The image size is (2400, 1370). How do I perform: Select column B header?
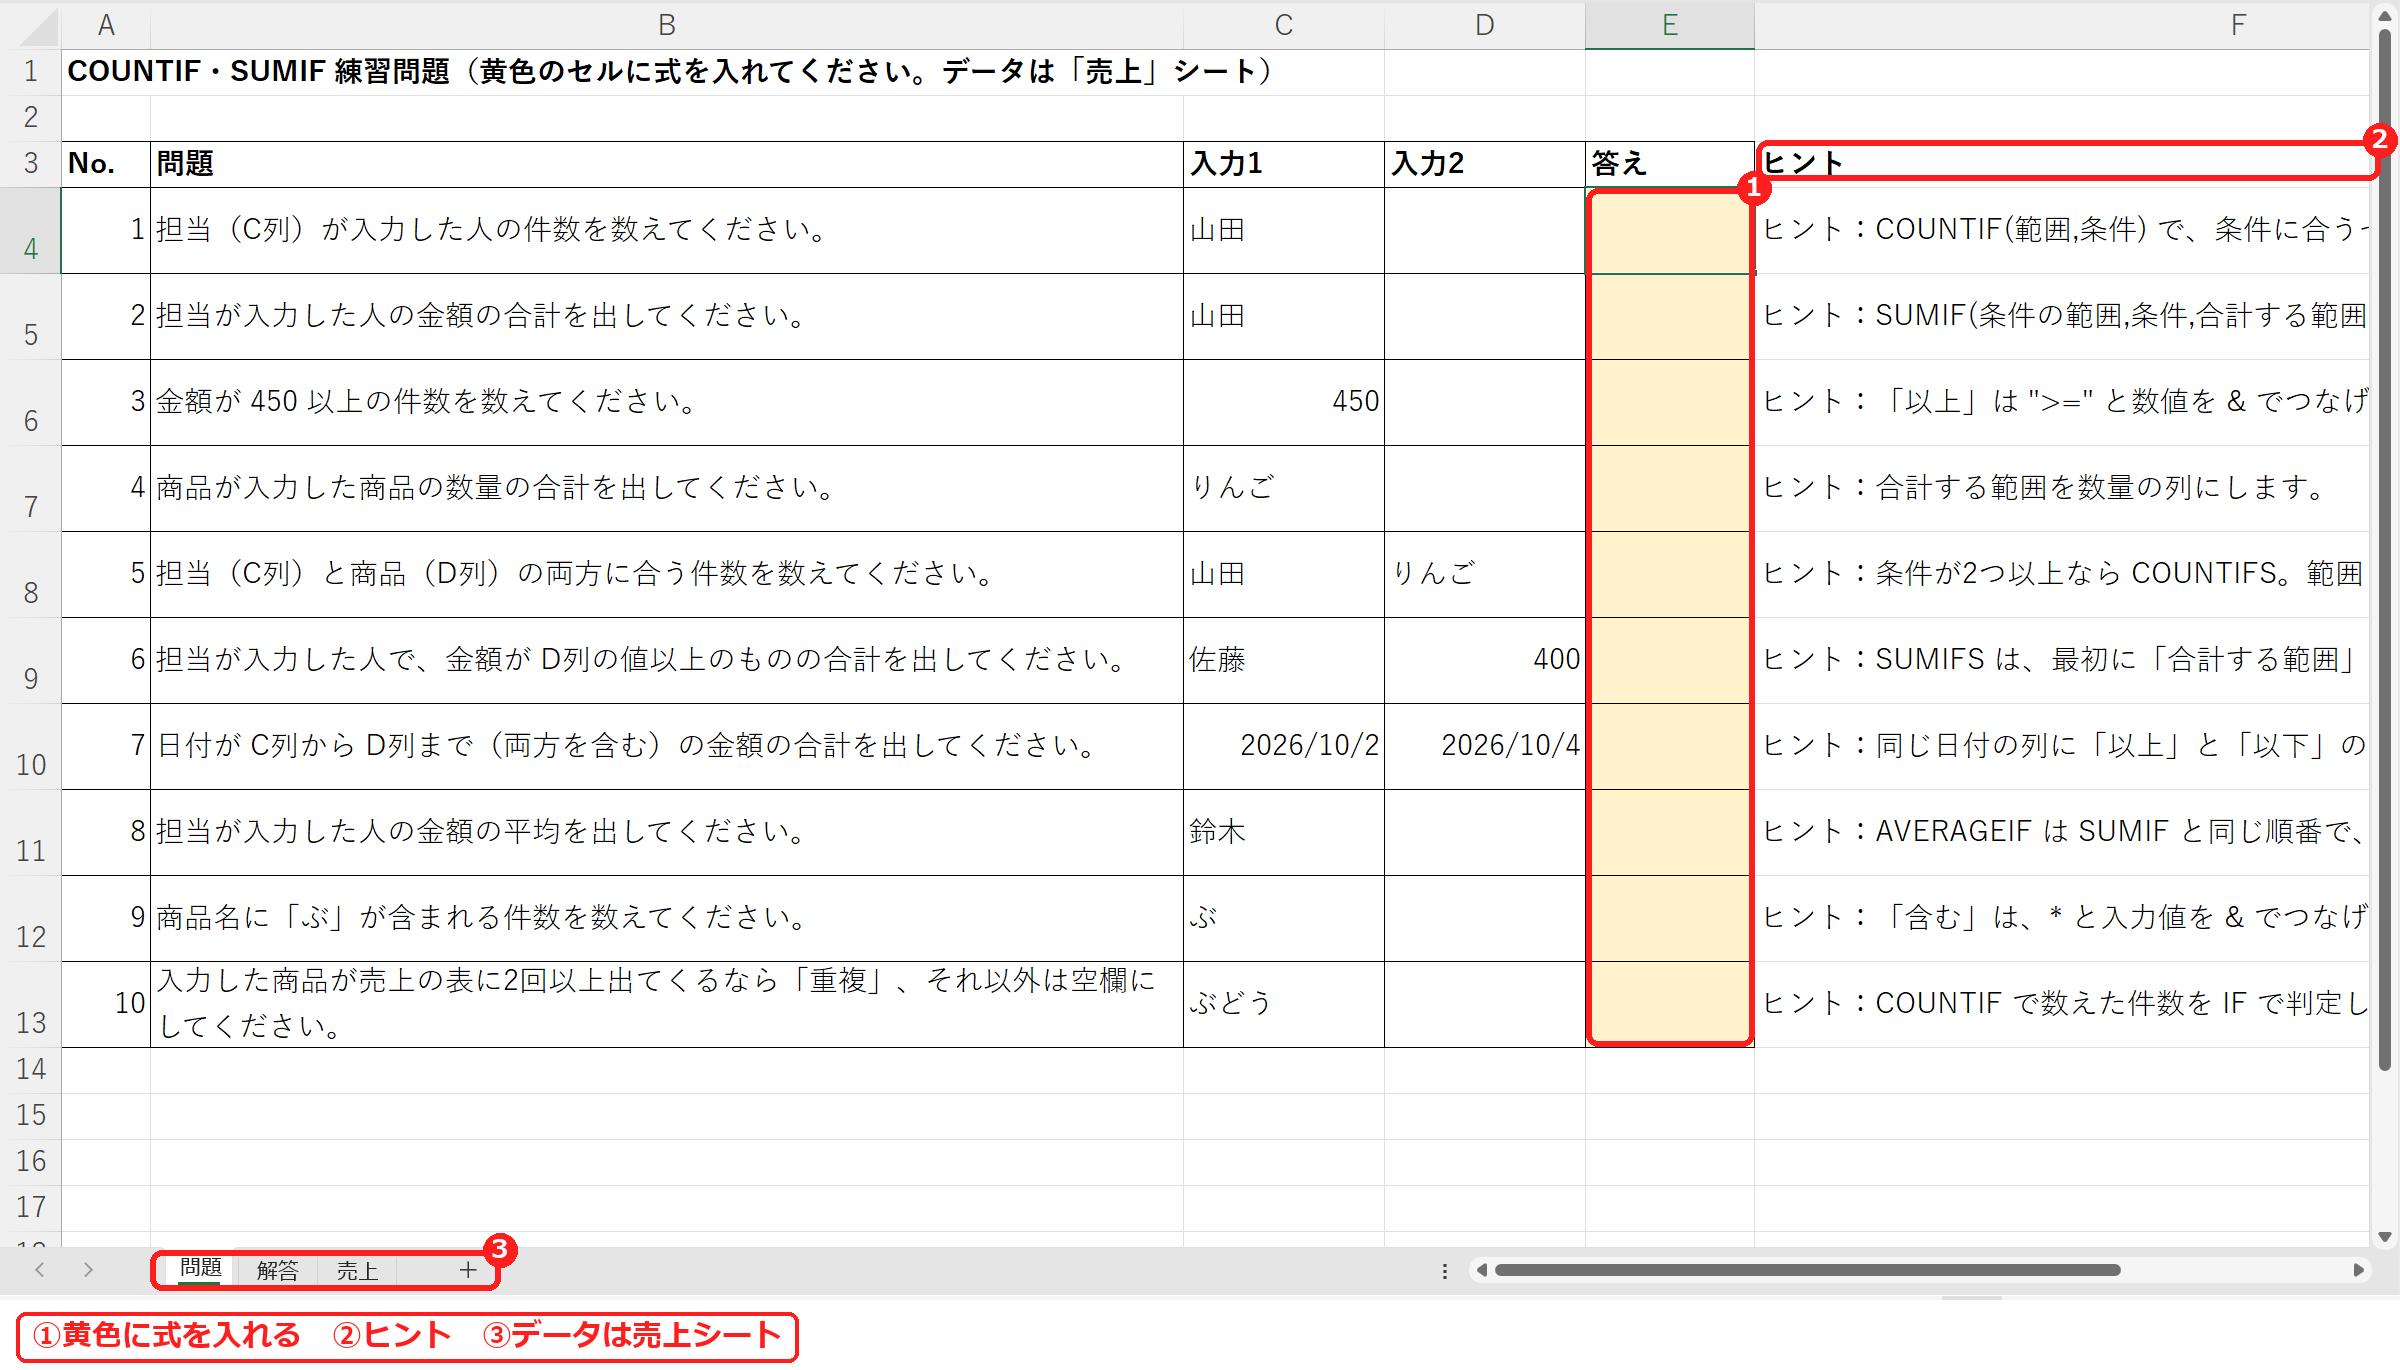tap(666, 26)
